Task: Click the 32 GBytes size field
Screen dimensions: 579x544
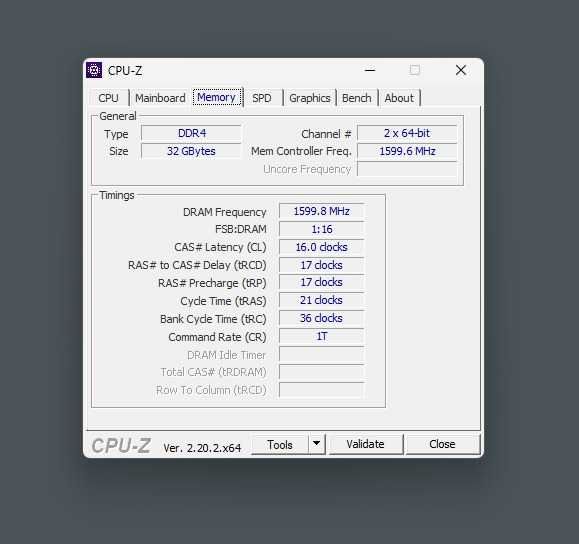Action: click(191, 151)
